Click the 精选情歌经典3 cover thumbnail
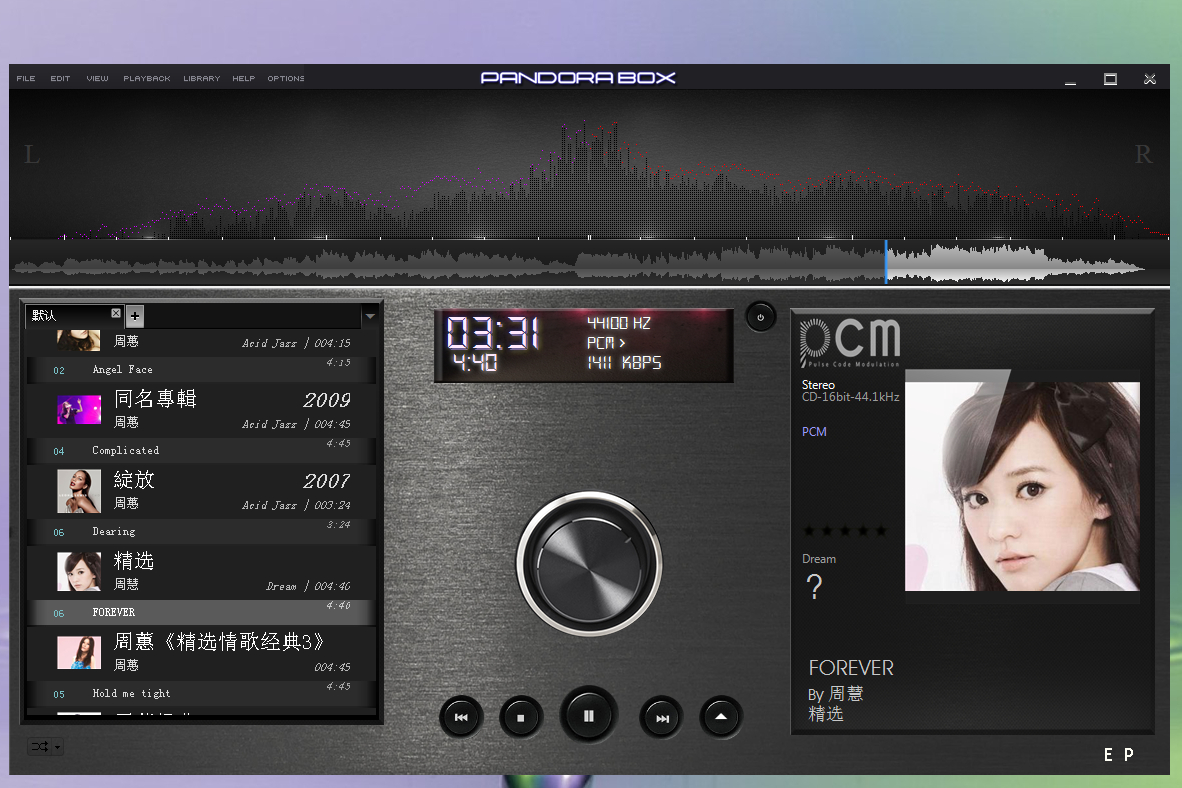 point(79,652)
